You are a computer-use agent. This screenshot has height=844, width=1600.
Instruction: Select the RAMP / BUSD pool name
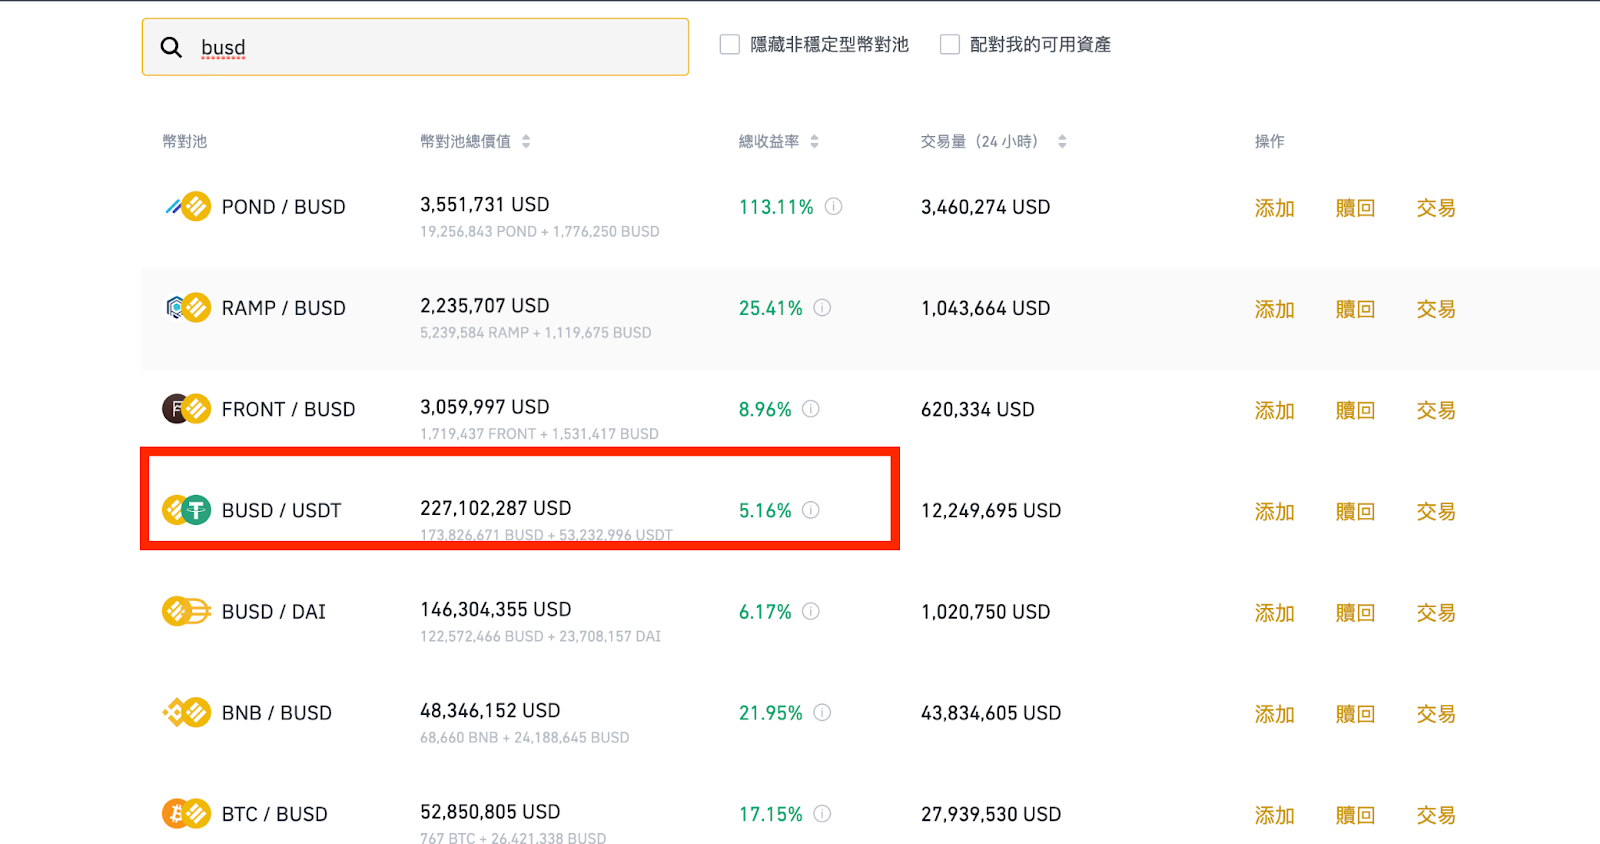click(284, 308)
